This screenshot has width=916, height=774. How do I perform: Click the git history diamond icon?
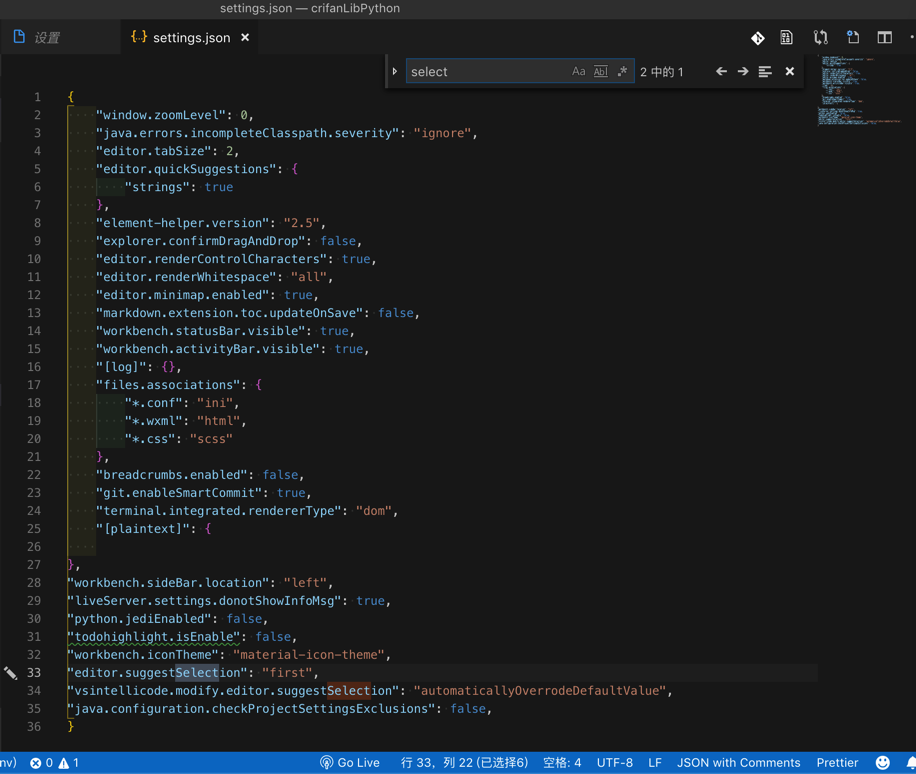pos(758,38)
